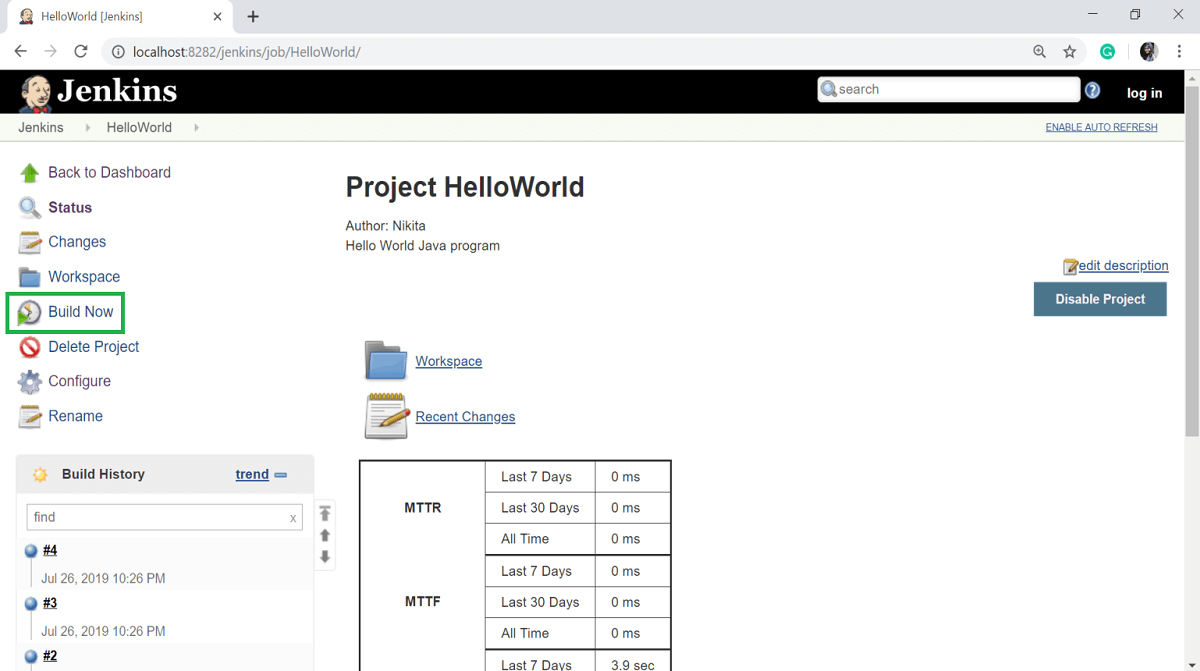This screenshot has height=671, width=1200.
Task: Start a build with Build Now
Action: point(81,312)
